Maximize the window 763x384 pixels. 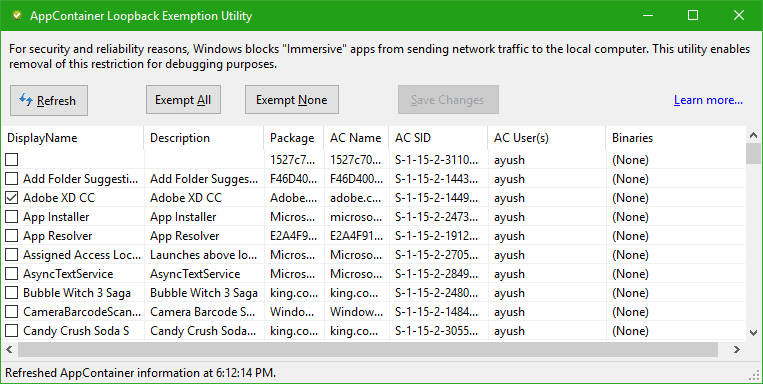click(693, 15)
